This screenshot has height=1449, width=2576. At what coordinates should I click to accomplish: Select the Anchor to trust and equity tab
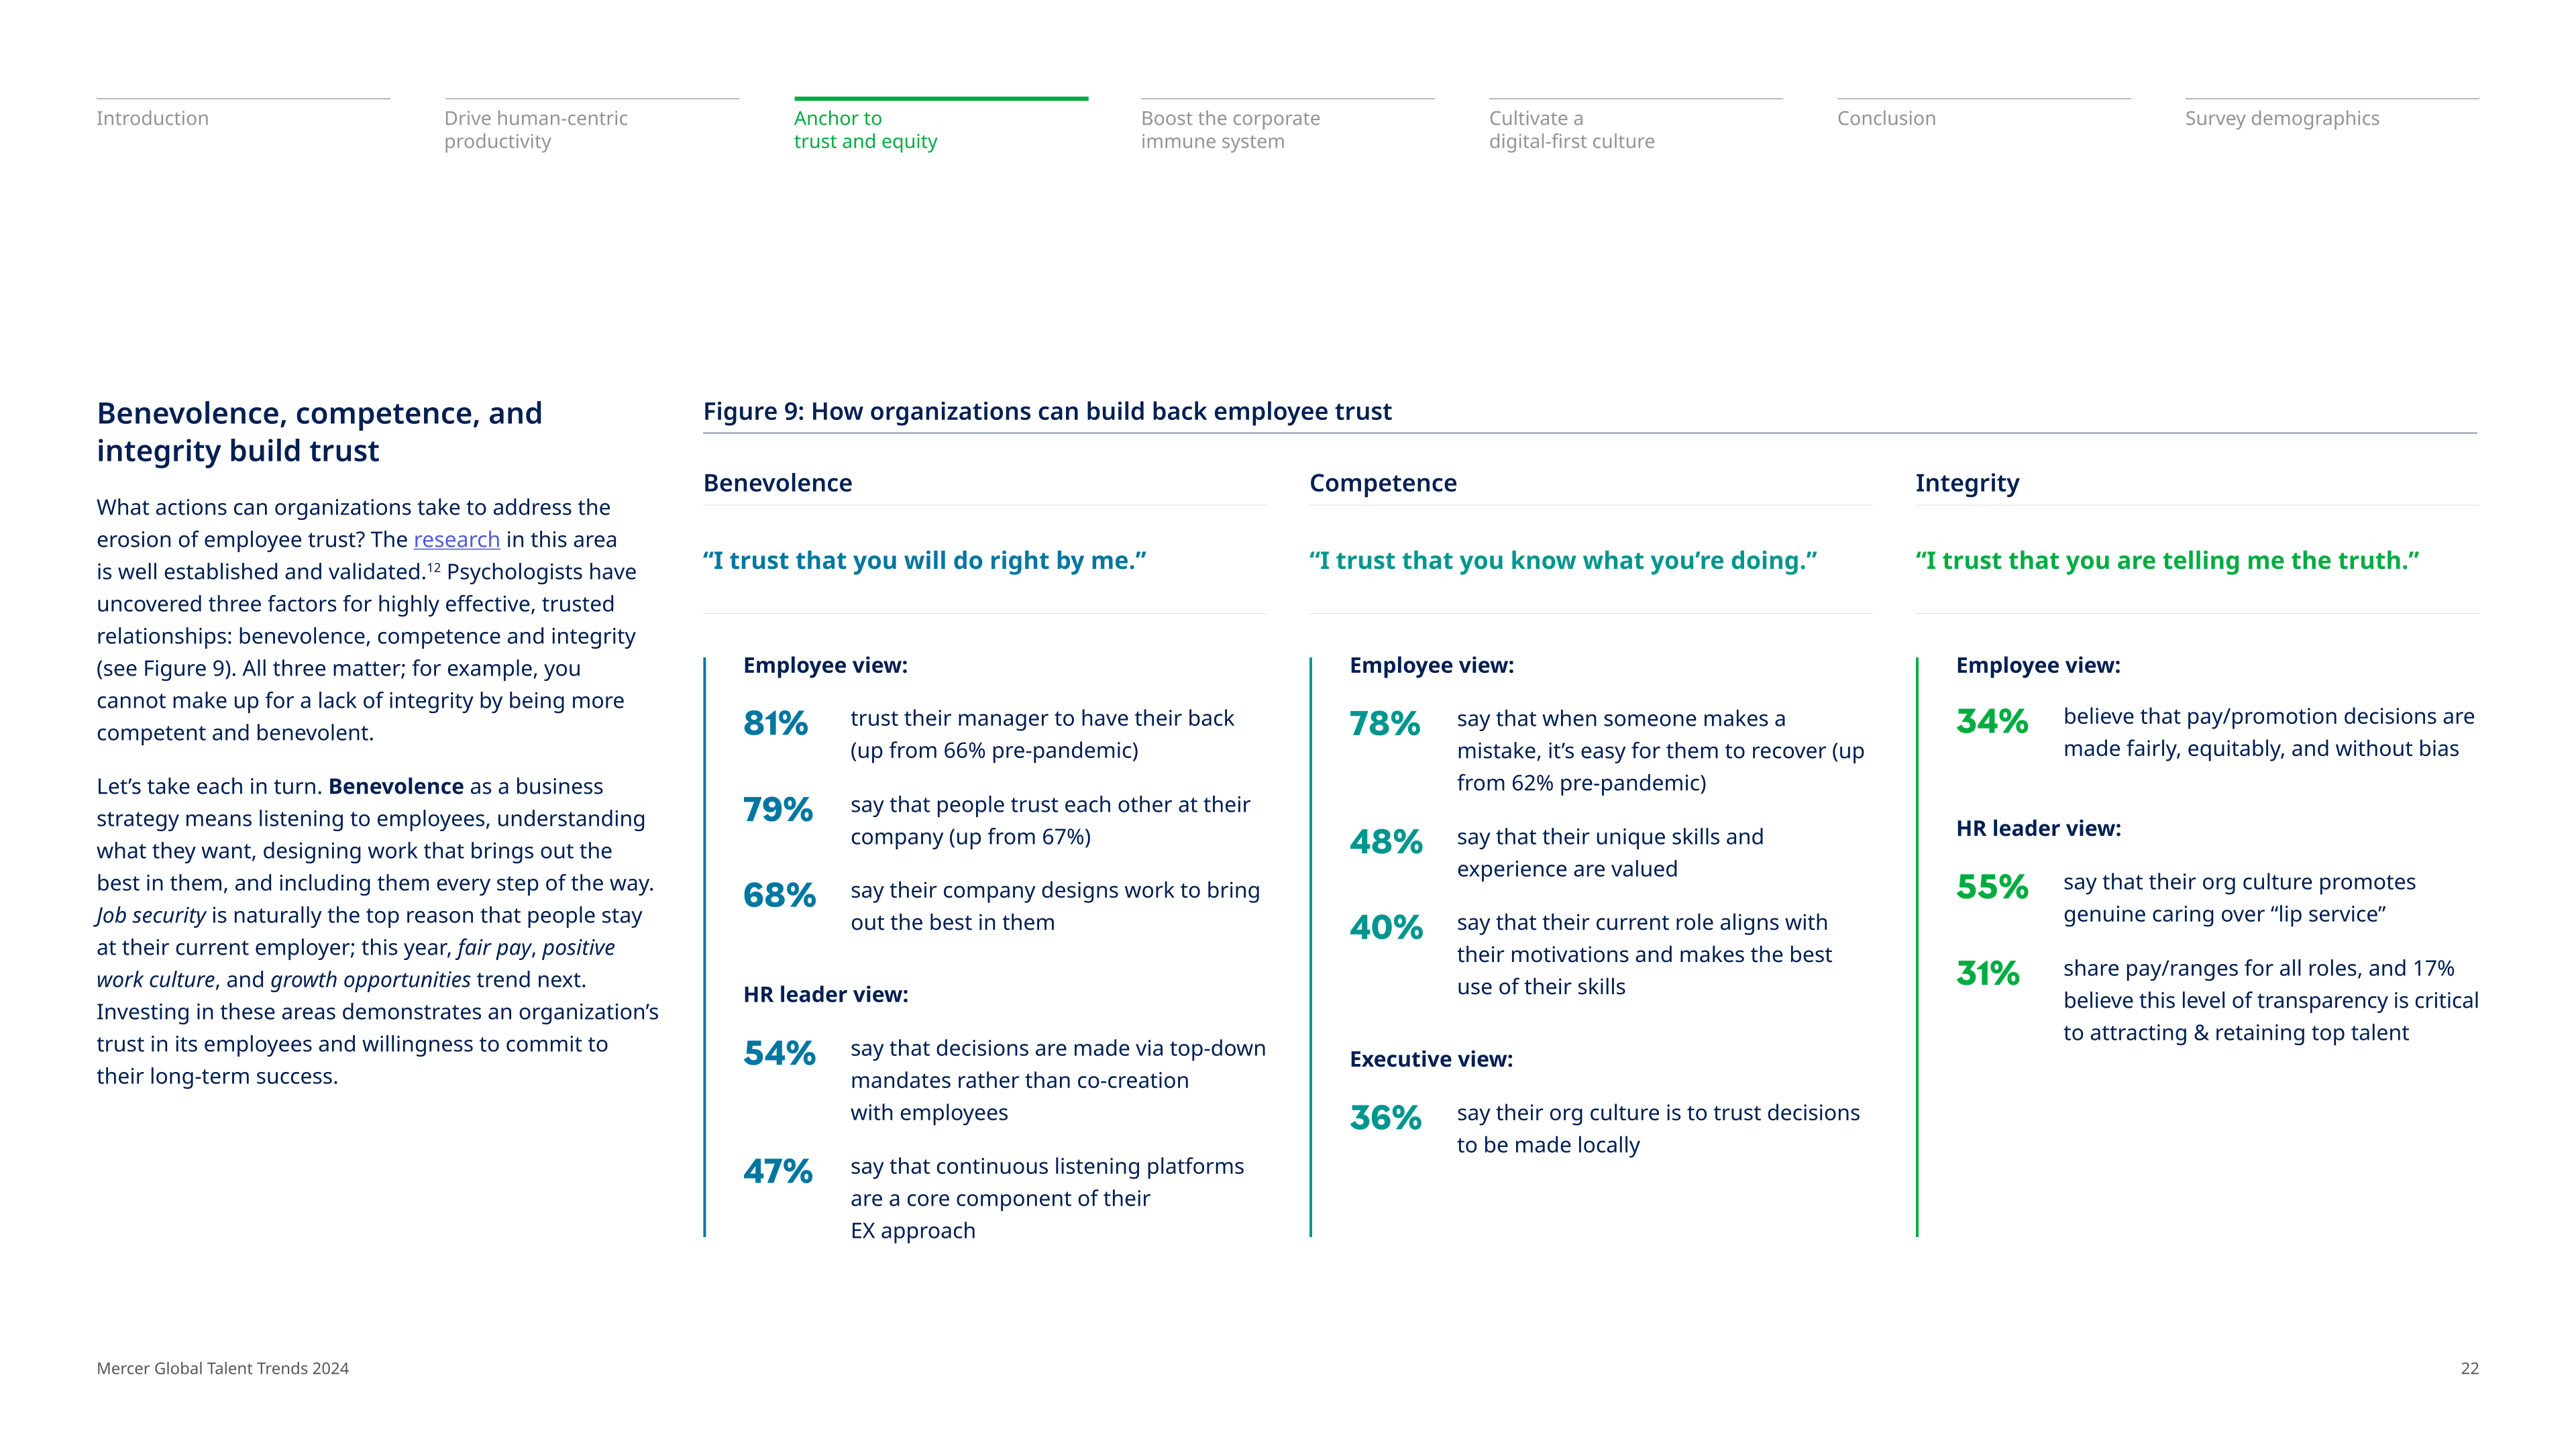tap(865, 130)
